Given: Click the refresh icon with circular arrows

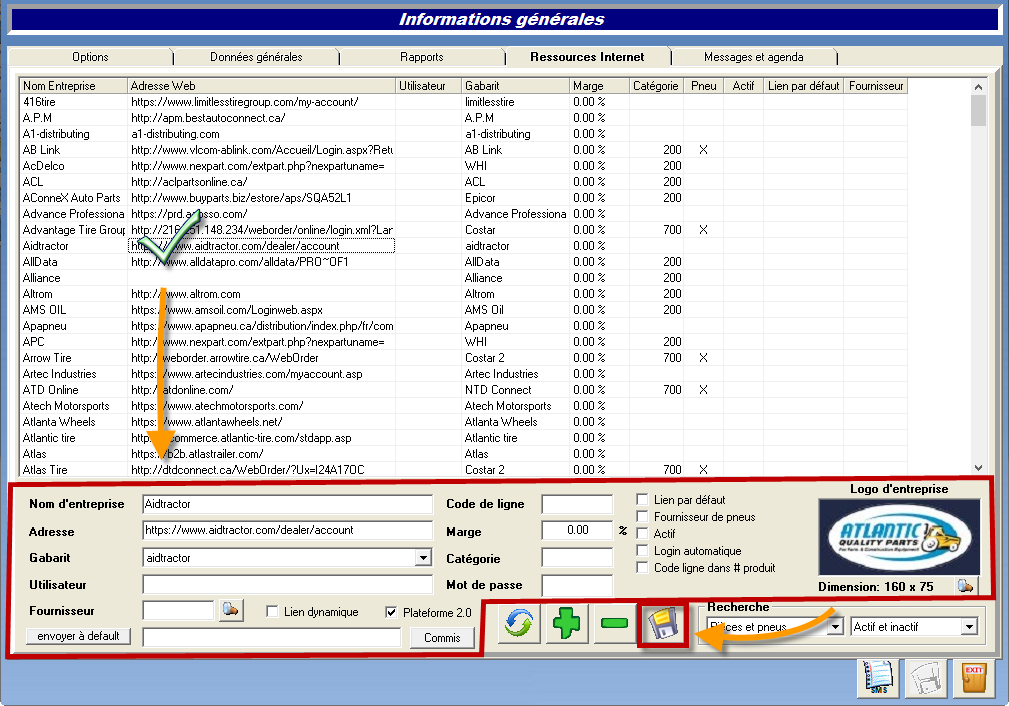Looking at the screenshot, I should [x=519, y=623].
